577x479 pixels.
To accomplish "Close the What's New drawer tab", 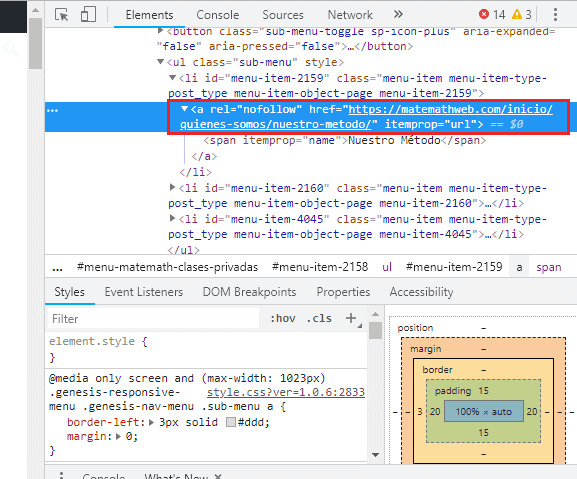I will [x=218, y=476].
